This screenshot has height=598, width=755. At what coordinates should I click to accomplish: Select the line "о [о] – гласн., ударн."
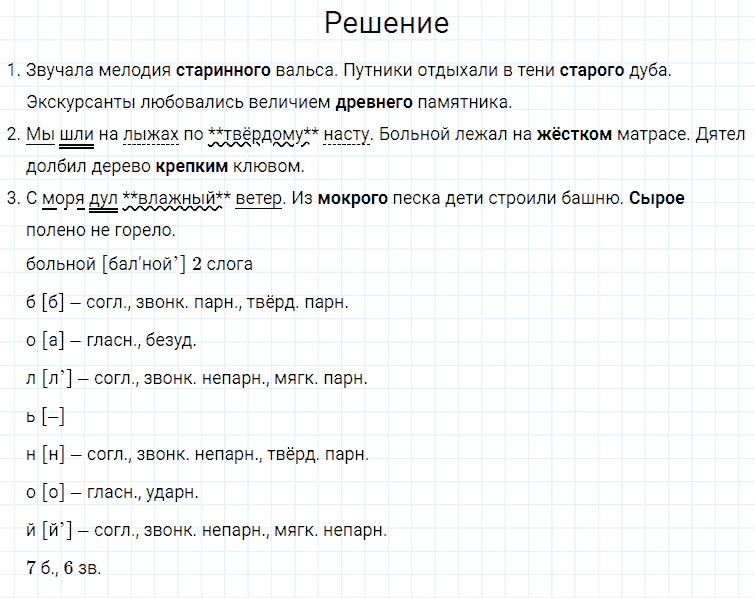click(112, 492)
